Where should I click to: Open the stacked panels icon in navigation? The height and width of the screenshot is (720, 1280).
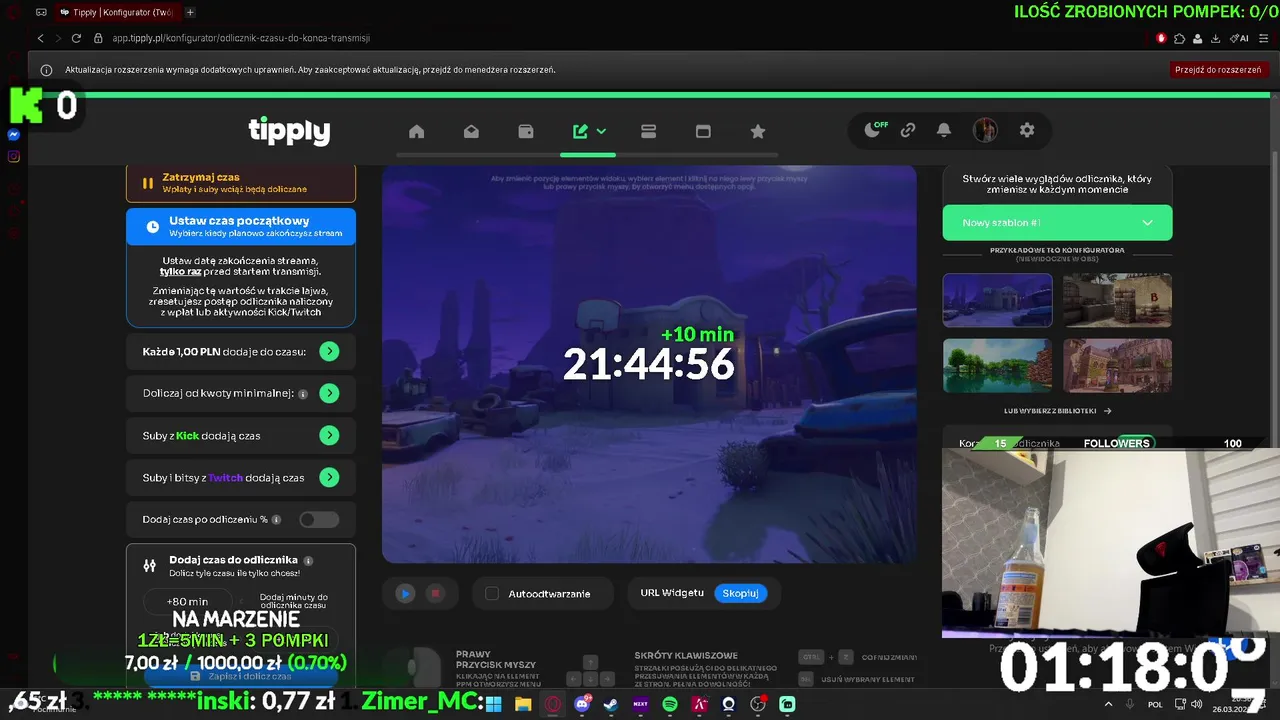(648, 131)
